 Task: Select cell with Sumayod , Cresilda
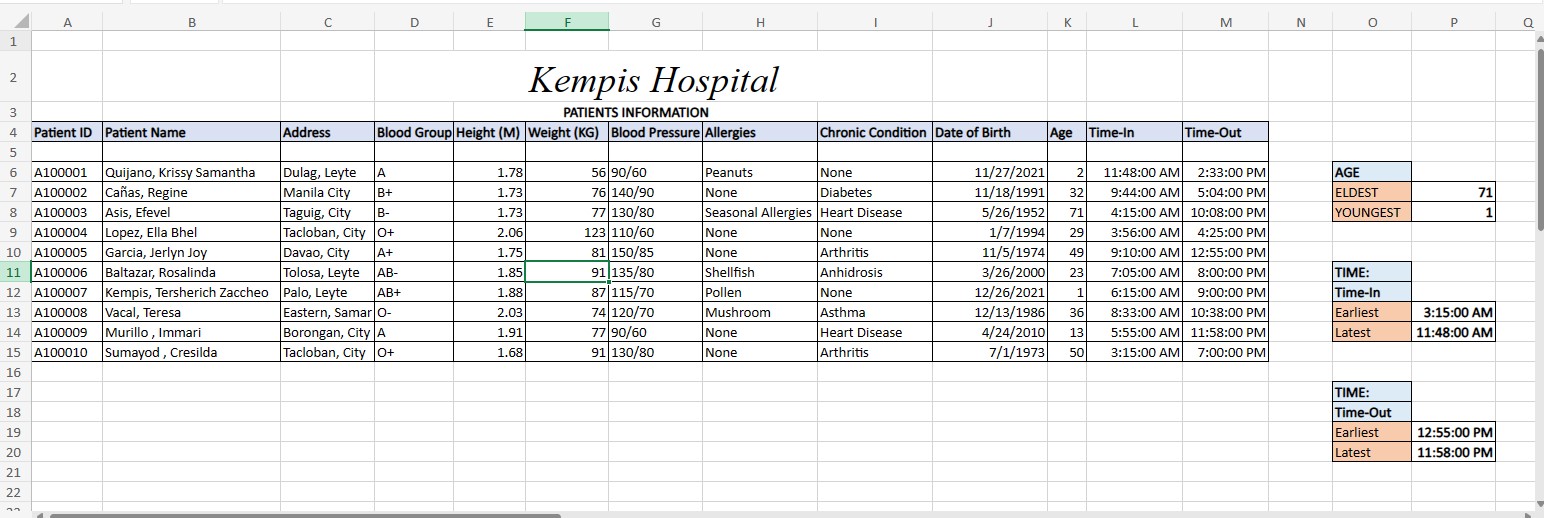point(191,352)
